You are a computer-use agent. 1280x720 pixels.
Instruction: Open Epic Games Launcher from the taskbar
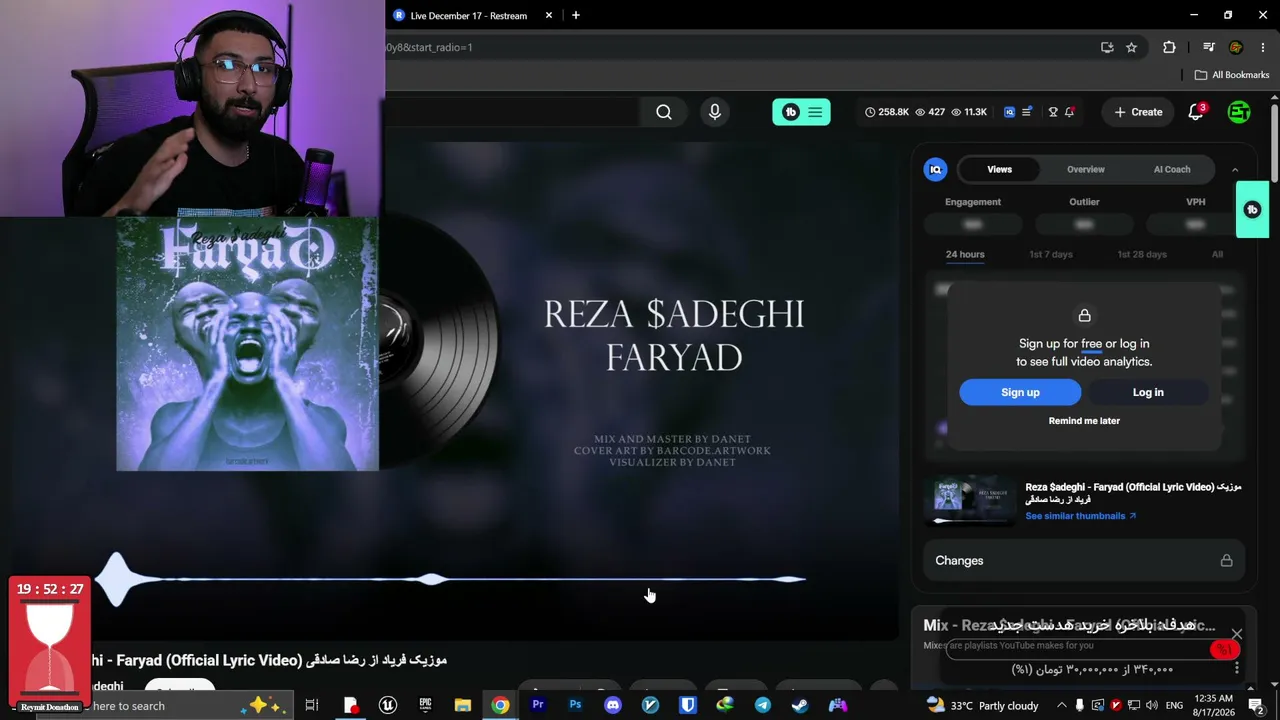click(425, 705)
